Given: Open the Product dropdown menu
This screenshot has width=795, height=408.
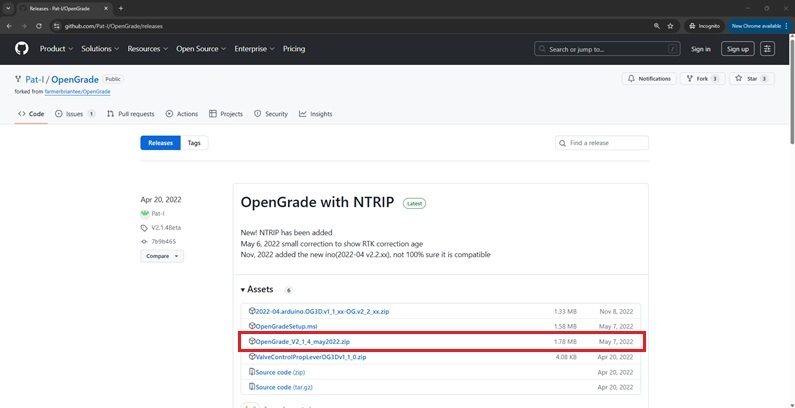Looking at the screenshot, I should (x=56, y=48).
